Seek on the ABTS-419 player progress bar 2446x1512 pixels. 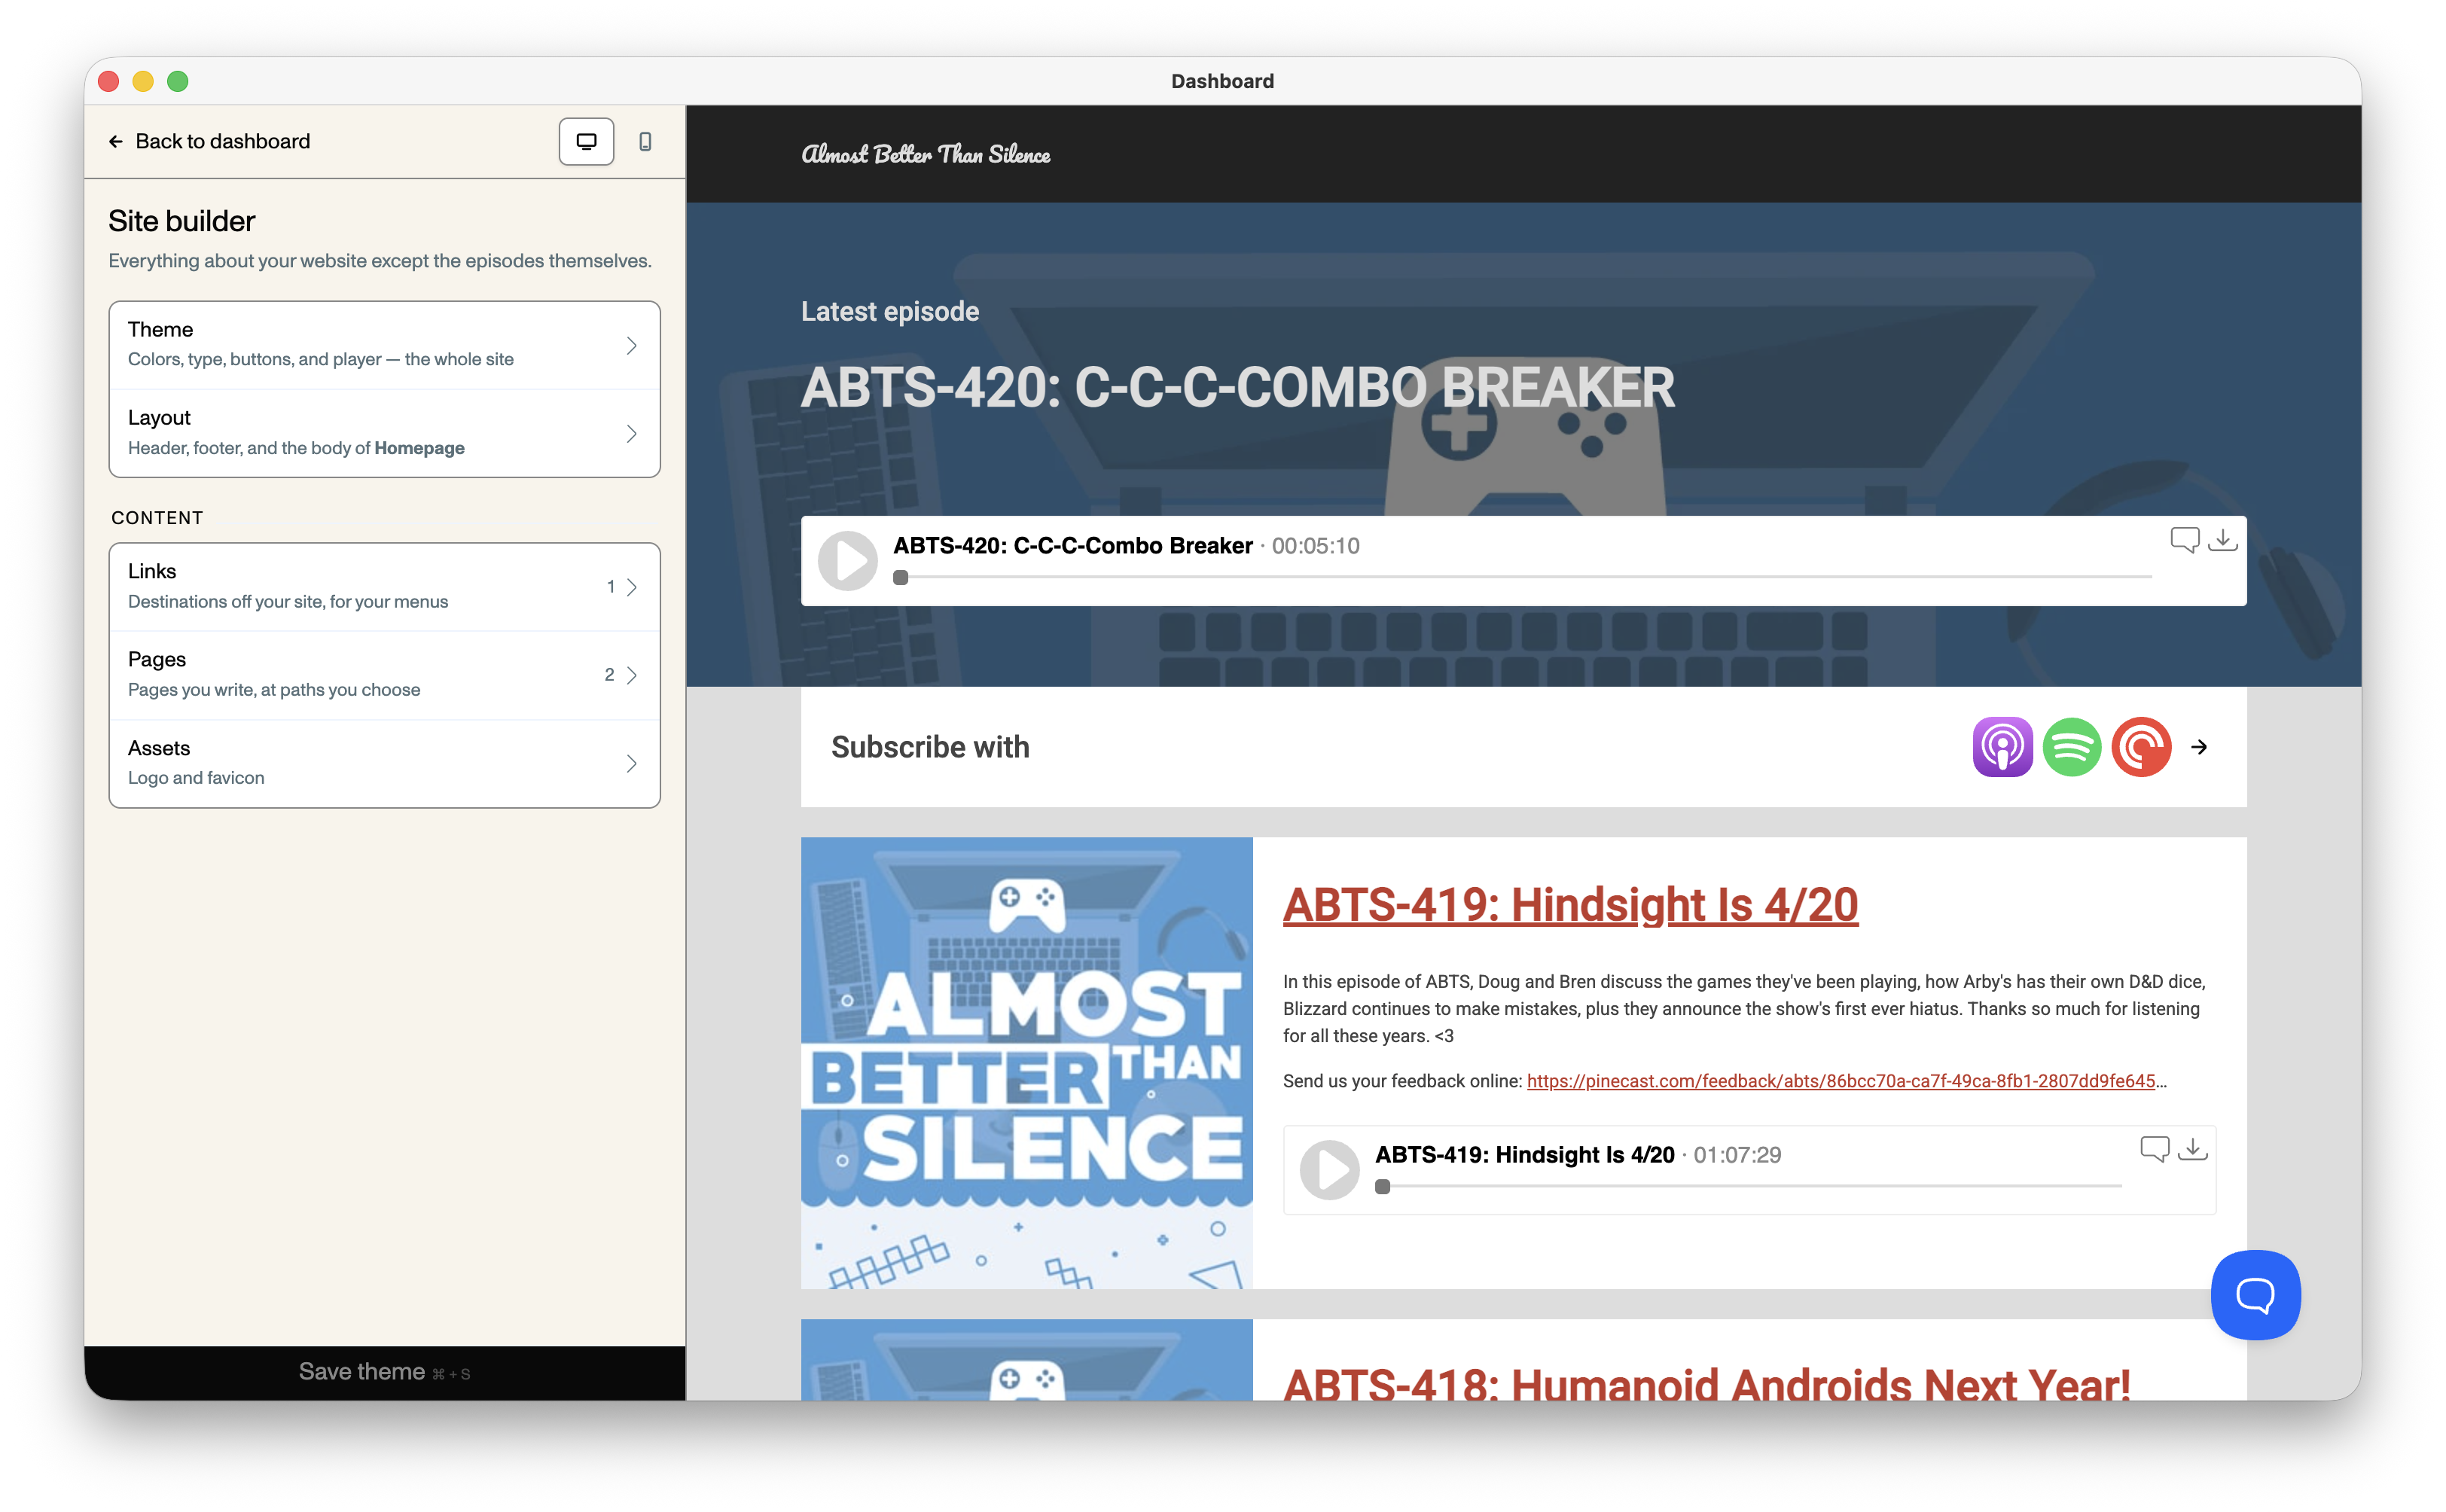tap(1748, 1186)
